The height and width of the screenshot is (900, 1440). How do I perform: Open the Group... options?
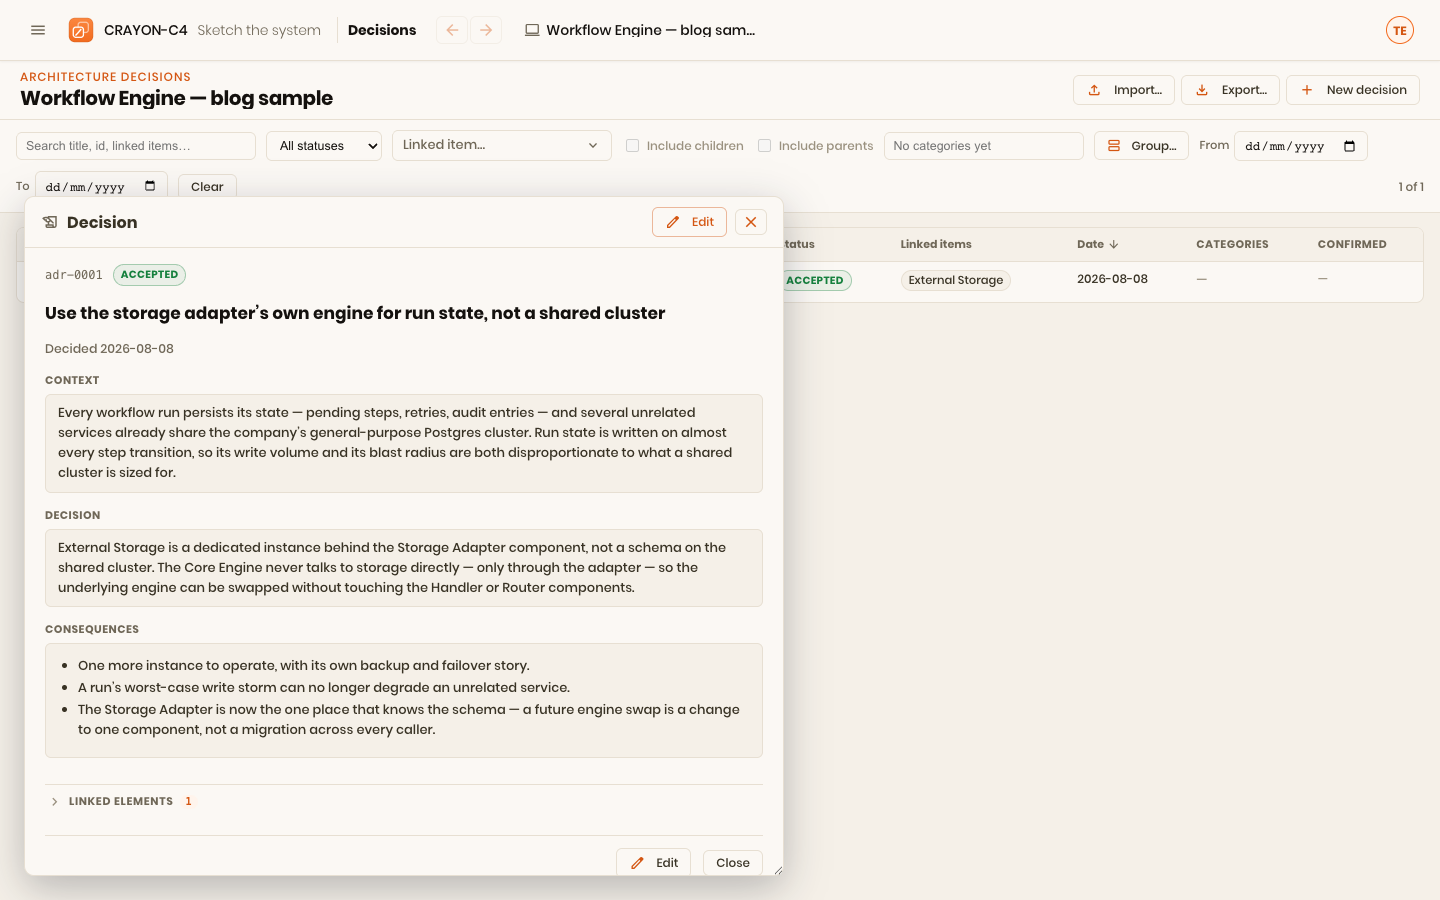(x=1141, y=146)
